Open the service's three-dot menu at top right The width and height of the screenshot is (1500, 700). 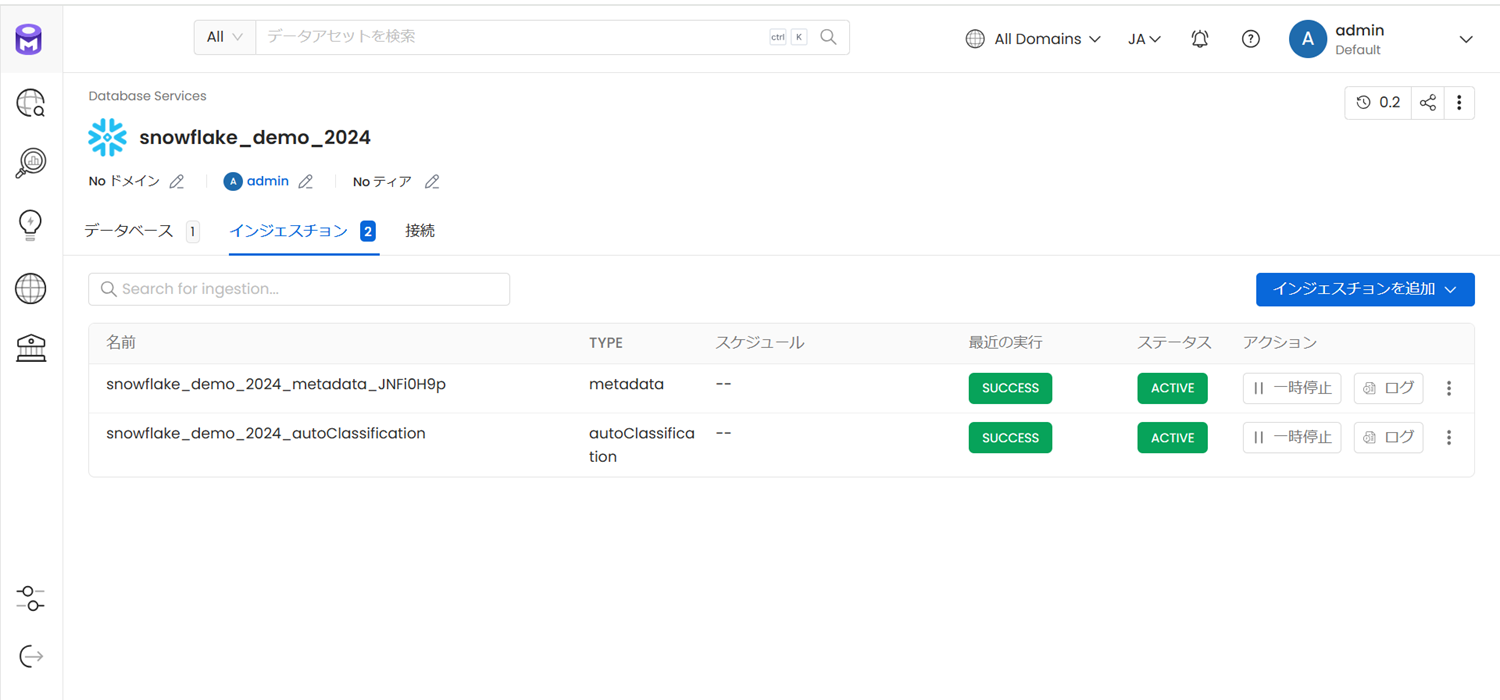(x=1459, y=102)
